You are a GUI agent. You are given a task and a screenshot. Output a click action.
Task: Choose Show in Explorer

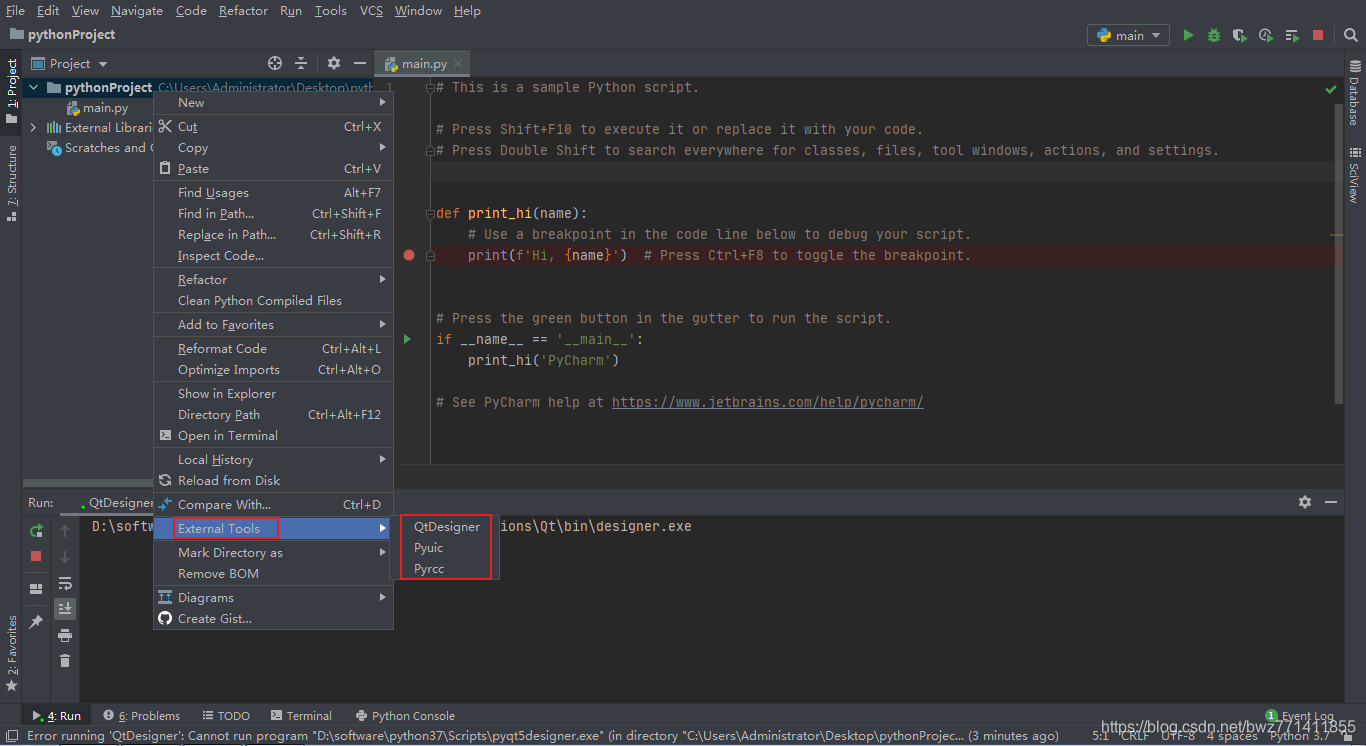pyautogui.click(x=273, y=394)
